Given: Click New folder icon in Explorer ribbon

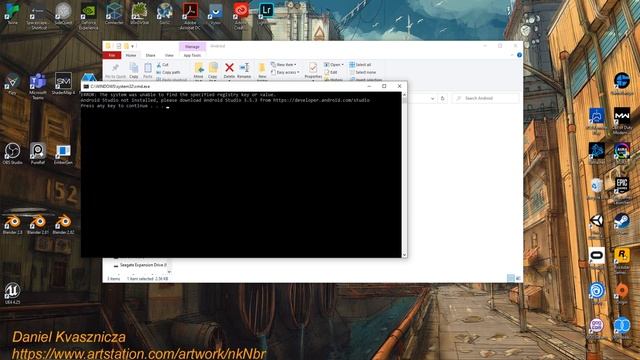Looking at the screenshot, I should [262, 70].
